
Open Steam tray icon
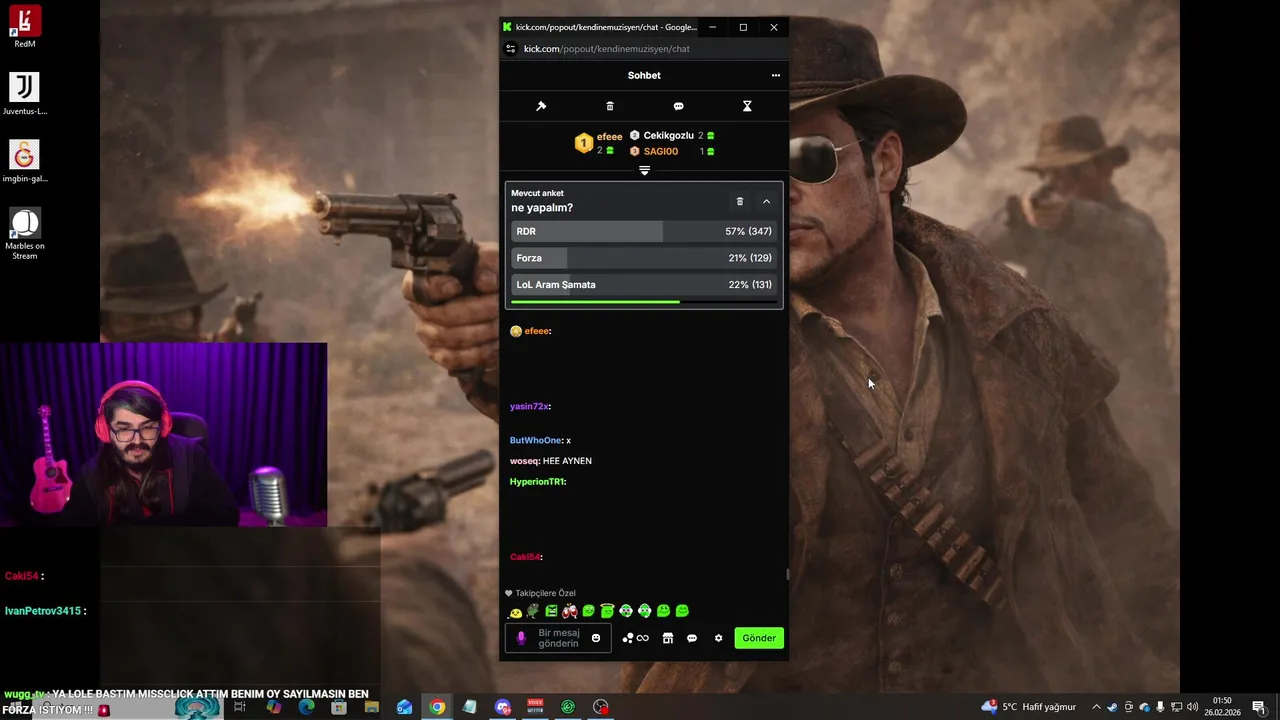pos(1112,707)
